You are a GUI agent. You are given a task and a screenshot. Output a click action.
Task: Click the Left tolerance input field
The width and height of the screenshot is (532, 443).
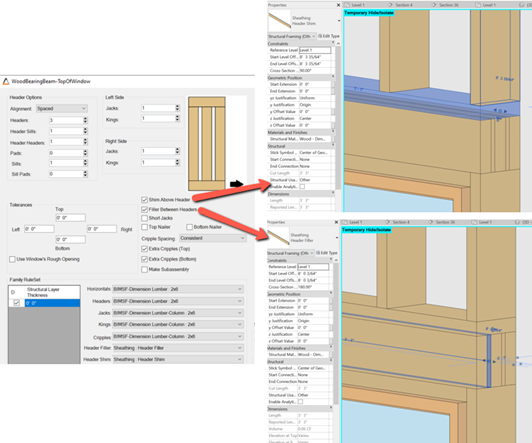click(39, 229)
